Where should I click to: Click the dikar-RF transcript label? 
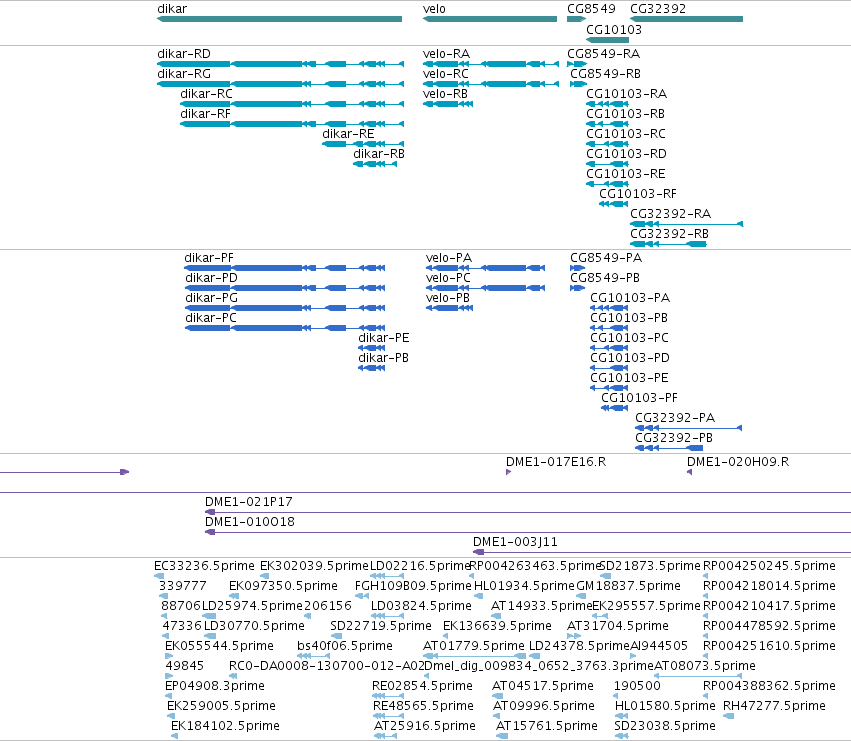[x=205, y=114]
